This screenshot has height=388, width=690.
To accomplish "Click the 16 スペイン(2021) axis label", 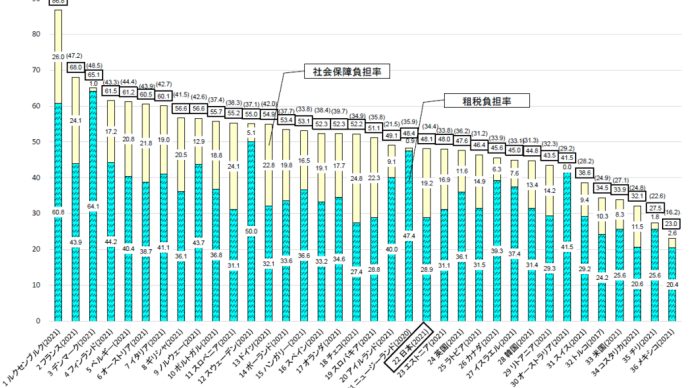I will [301, 351].
